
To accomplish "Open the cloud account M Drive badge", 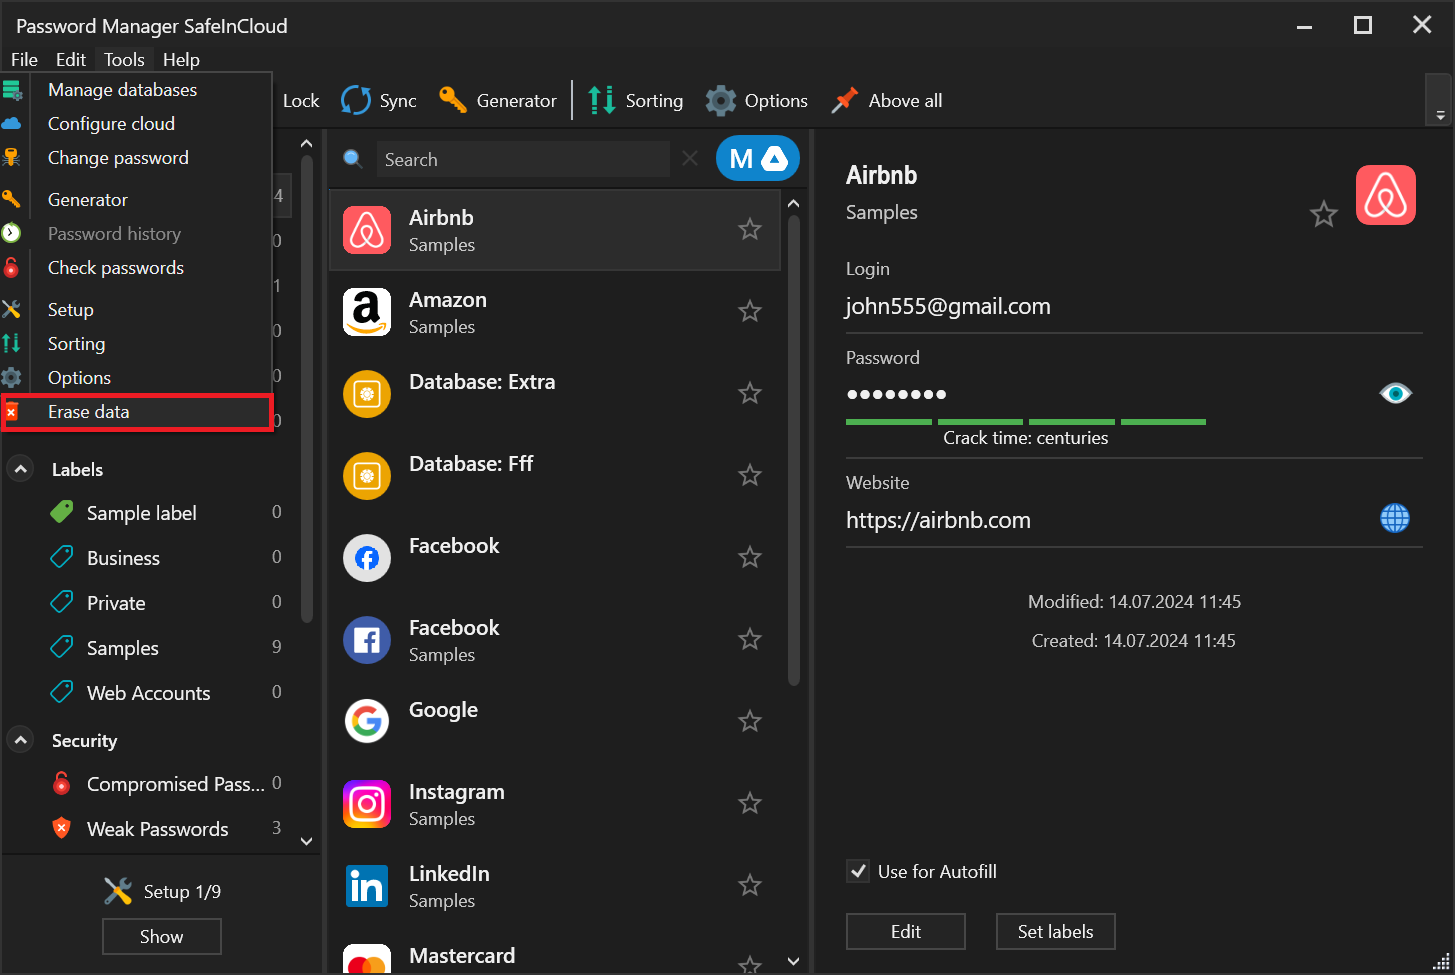I will tap(758, 159).
